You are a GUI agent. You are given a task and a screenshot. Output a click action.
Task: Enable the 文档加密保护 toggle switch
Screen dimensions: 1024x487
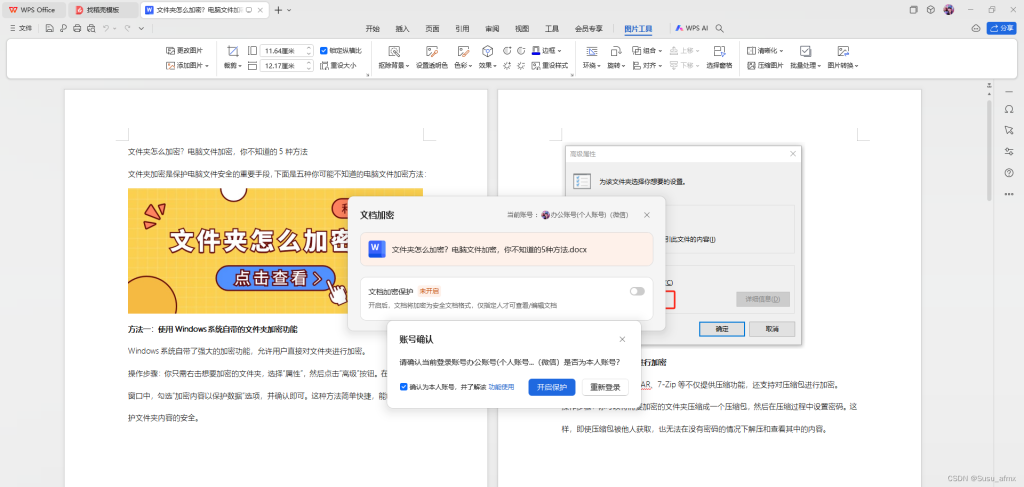[x=637, y=291]
